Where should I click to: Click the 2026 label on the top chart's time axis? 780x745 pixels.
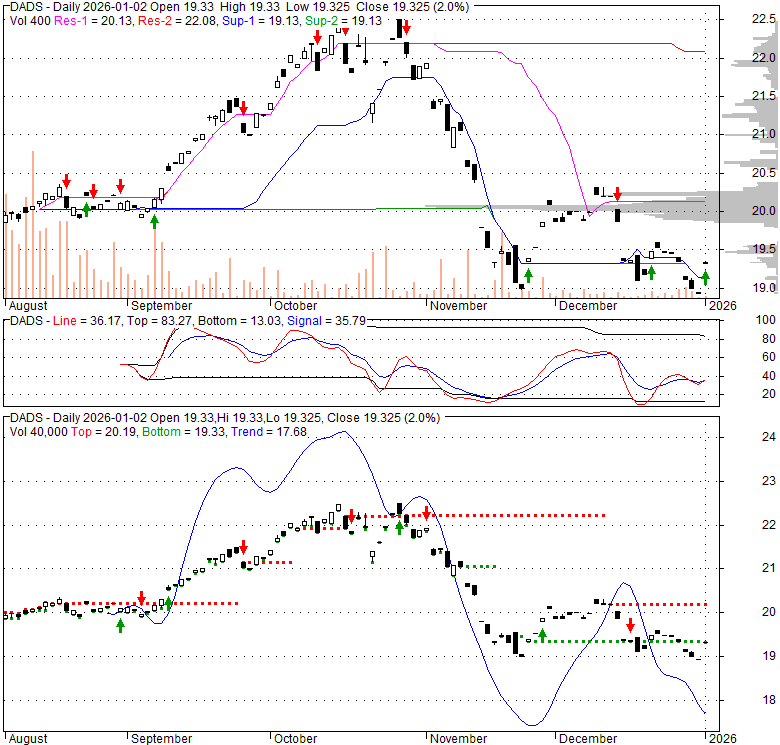point(722,305)
